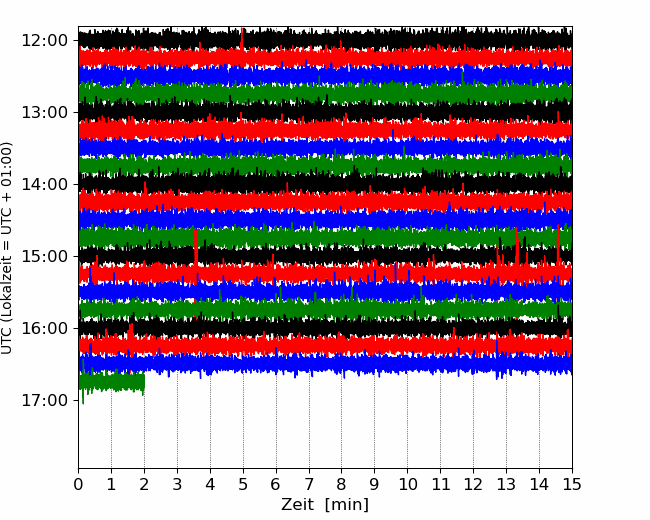Click the x-axis tick label 4
Screen dimensions: 650x520
[x=210, y=484]
